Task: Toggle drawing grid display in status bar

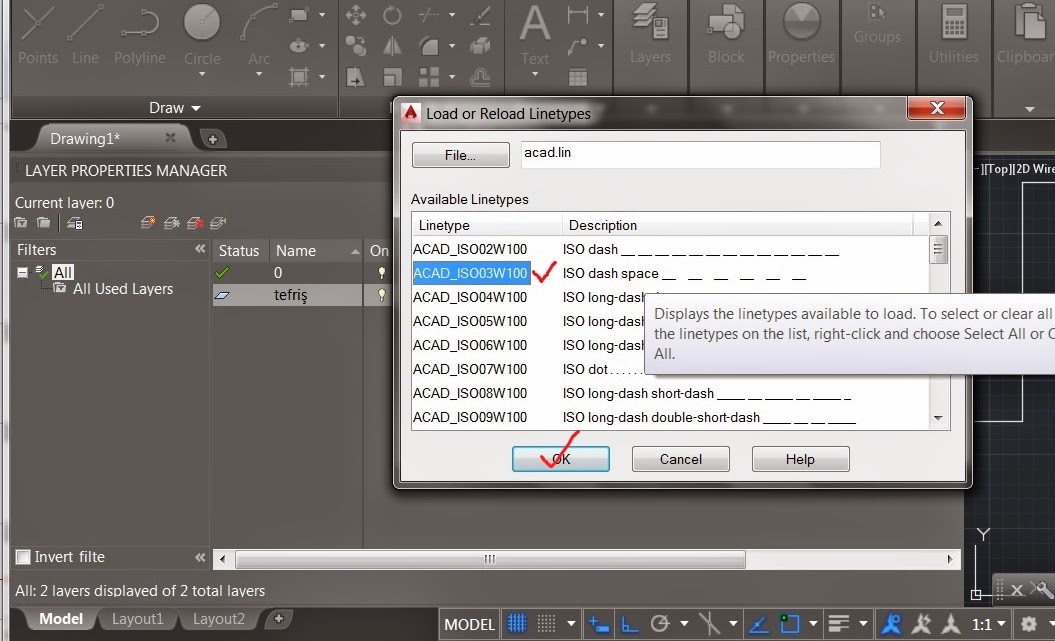Action: 516,624
